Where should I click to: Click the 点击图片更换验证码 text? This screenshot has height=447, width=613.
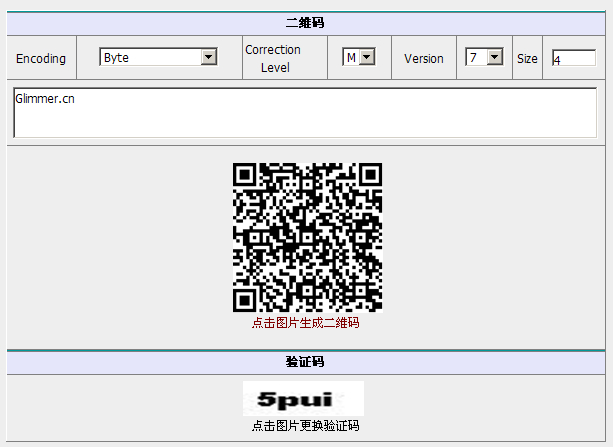pyautogui.click(x=305, y=425)
